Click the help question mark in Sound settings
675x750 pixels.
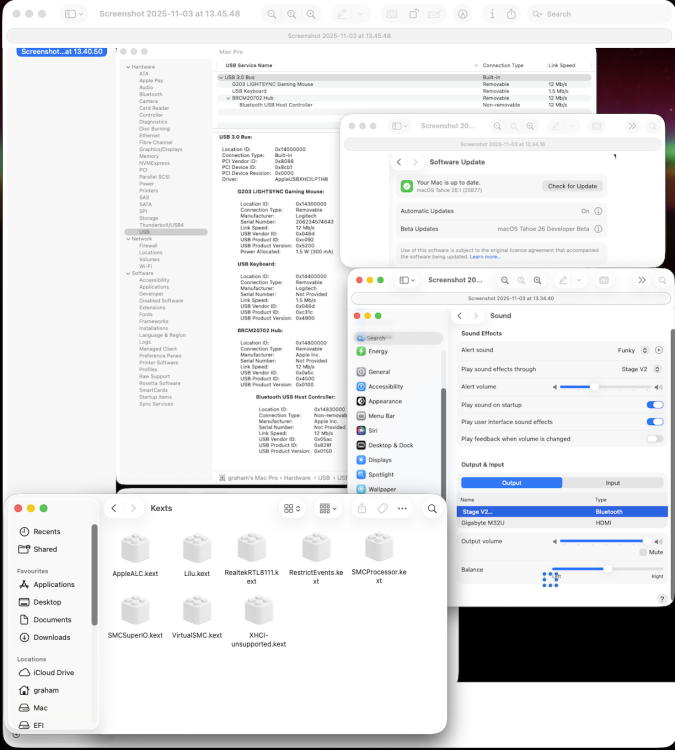662,598
